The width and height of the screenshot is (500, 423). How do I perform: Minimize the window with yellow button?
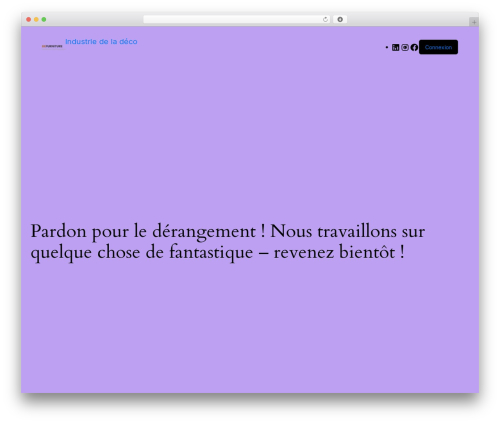point(36,20)
